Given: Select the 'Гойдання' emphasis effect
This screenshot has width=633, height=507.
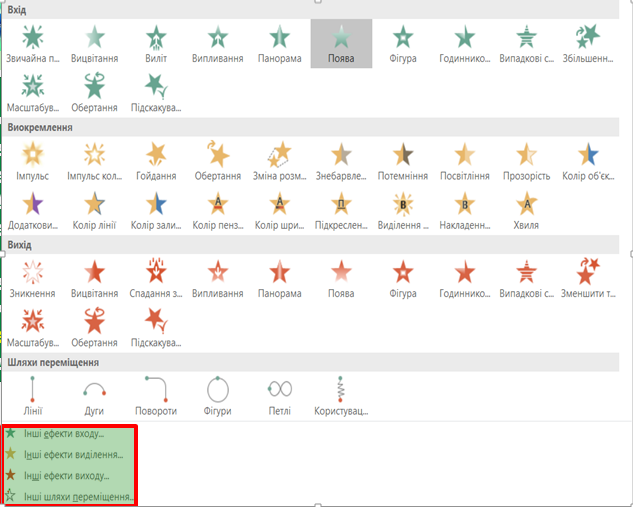Looking at the screenshot, I should pyautogui.click(x=156, y=159).
